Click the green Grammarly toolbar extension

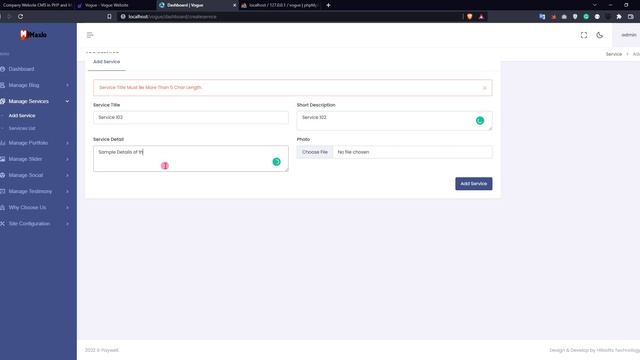586,17
